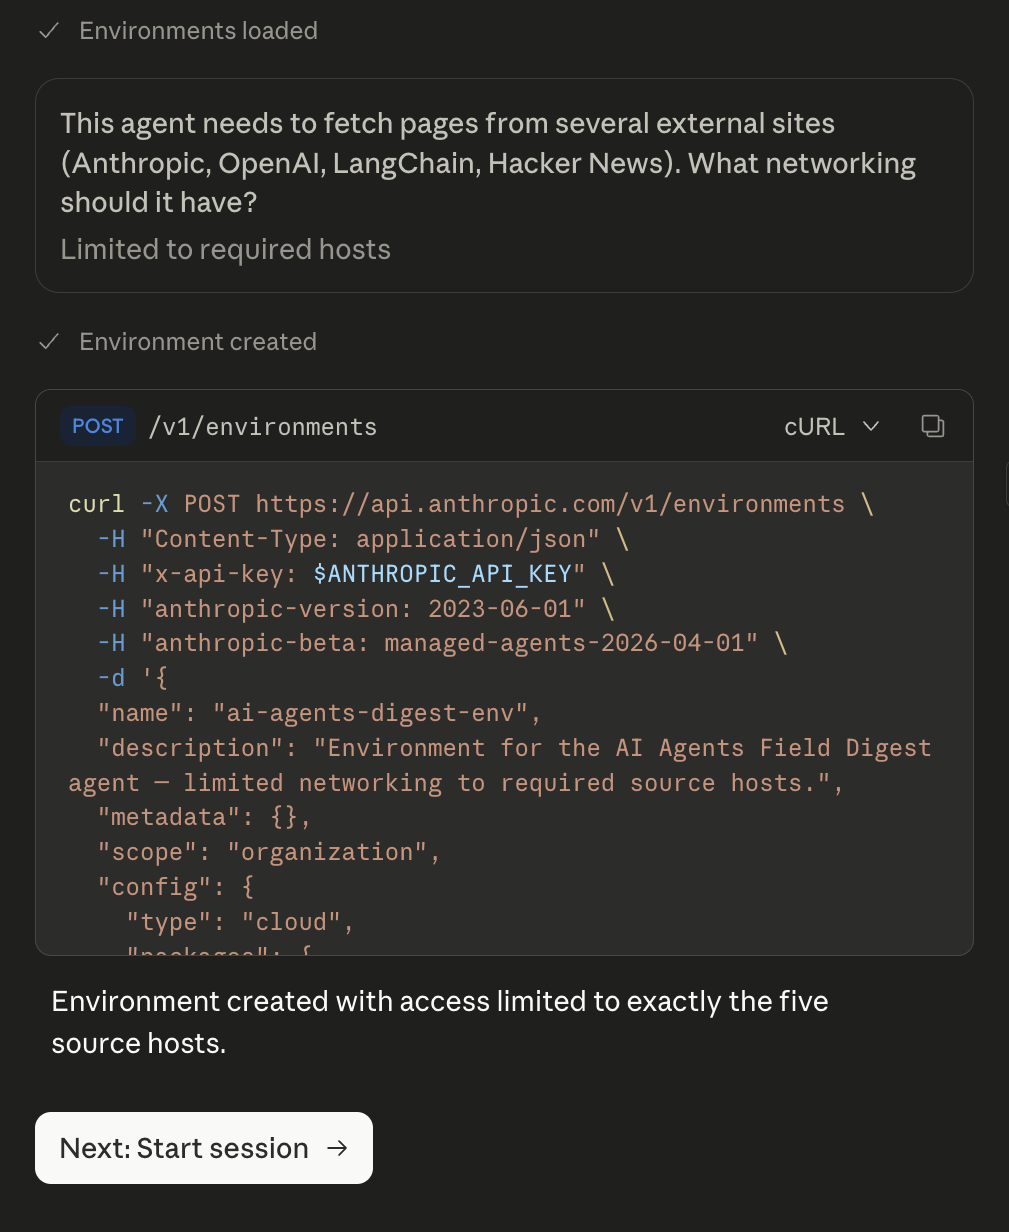Click the arrow icon on Start session button
The height and width of the screenshot is (1232, 1009).
(337, 1148)
